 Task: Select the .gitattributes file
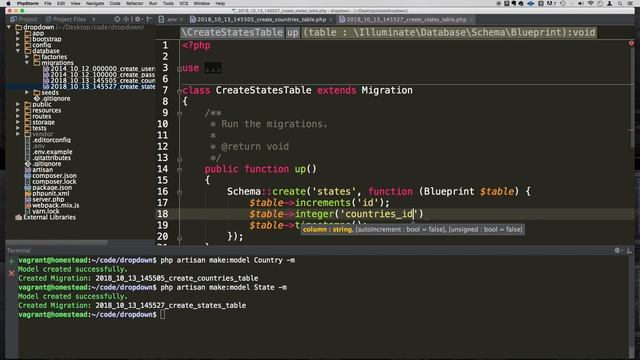tap(47, 158)
